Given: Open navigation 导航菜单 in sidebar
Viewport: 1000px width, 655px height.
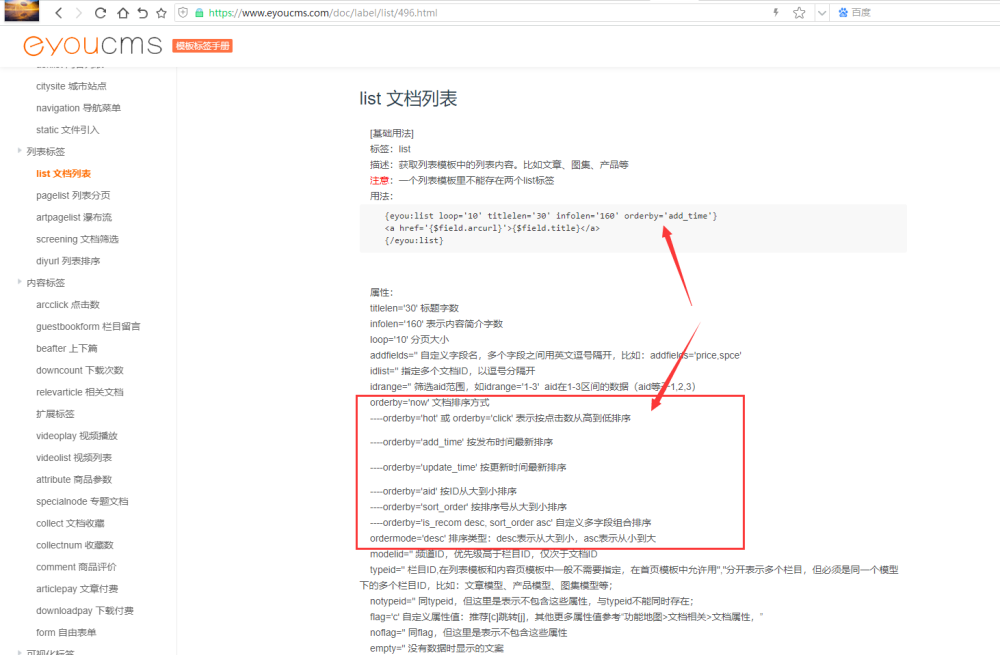Looking at the screenshot, I should (78, 108).
